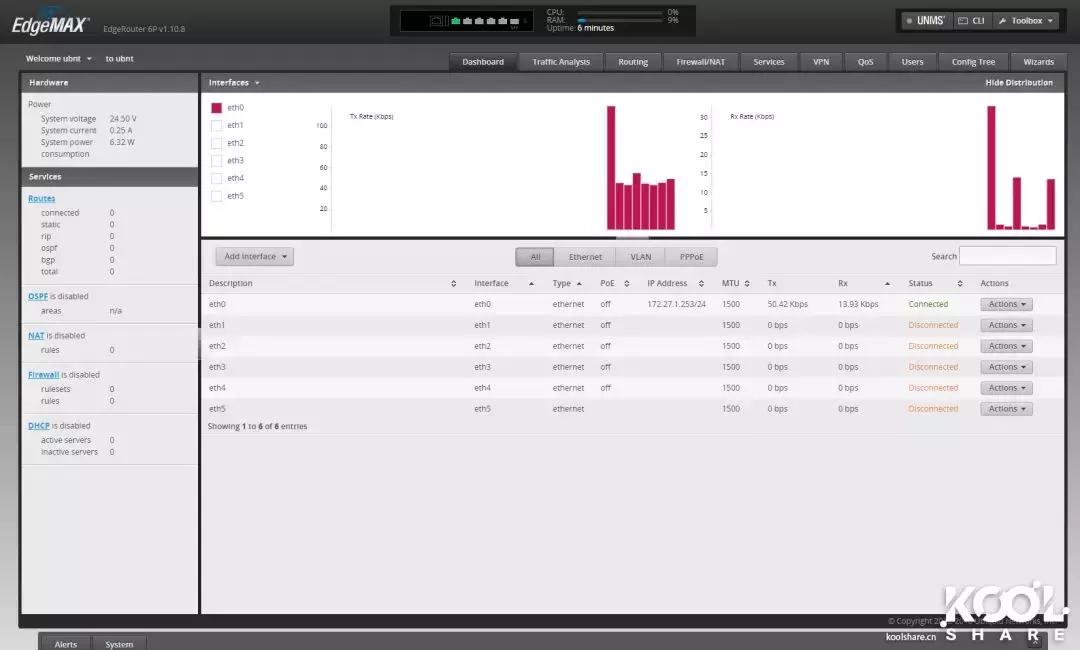Sort by the Rx column arrow

click(887, 284)
